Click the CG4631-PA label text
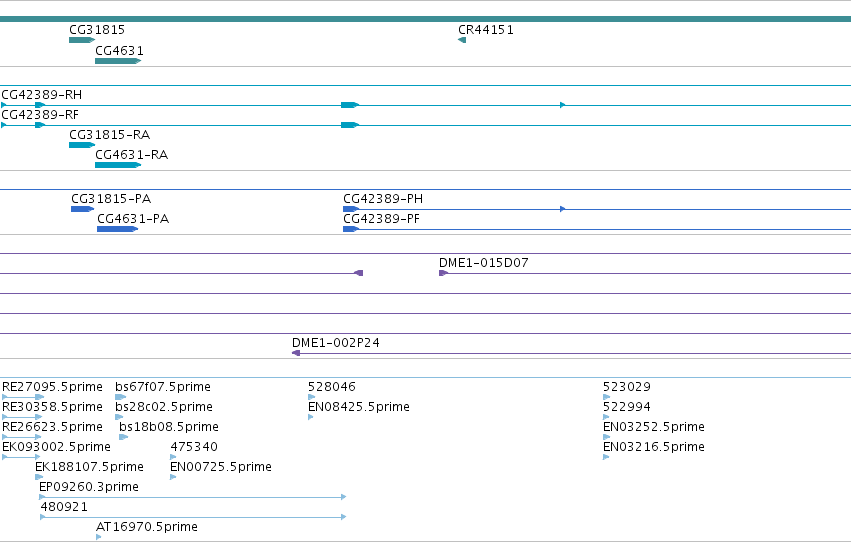 point(133,219)
